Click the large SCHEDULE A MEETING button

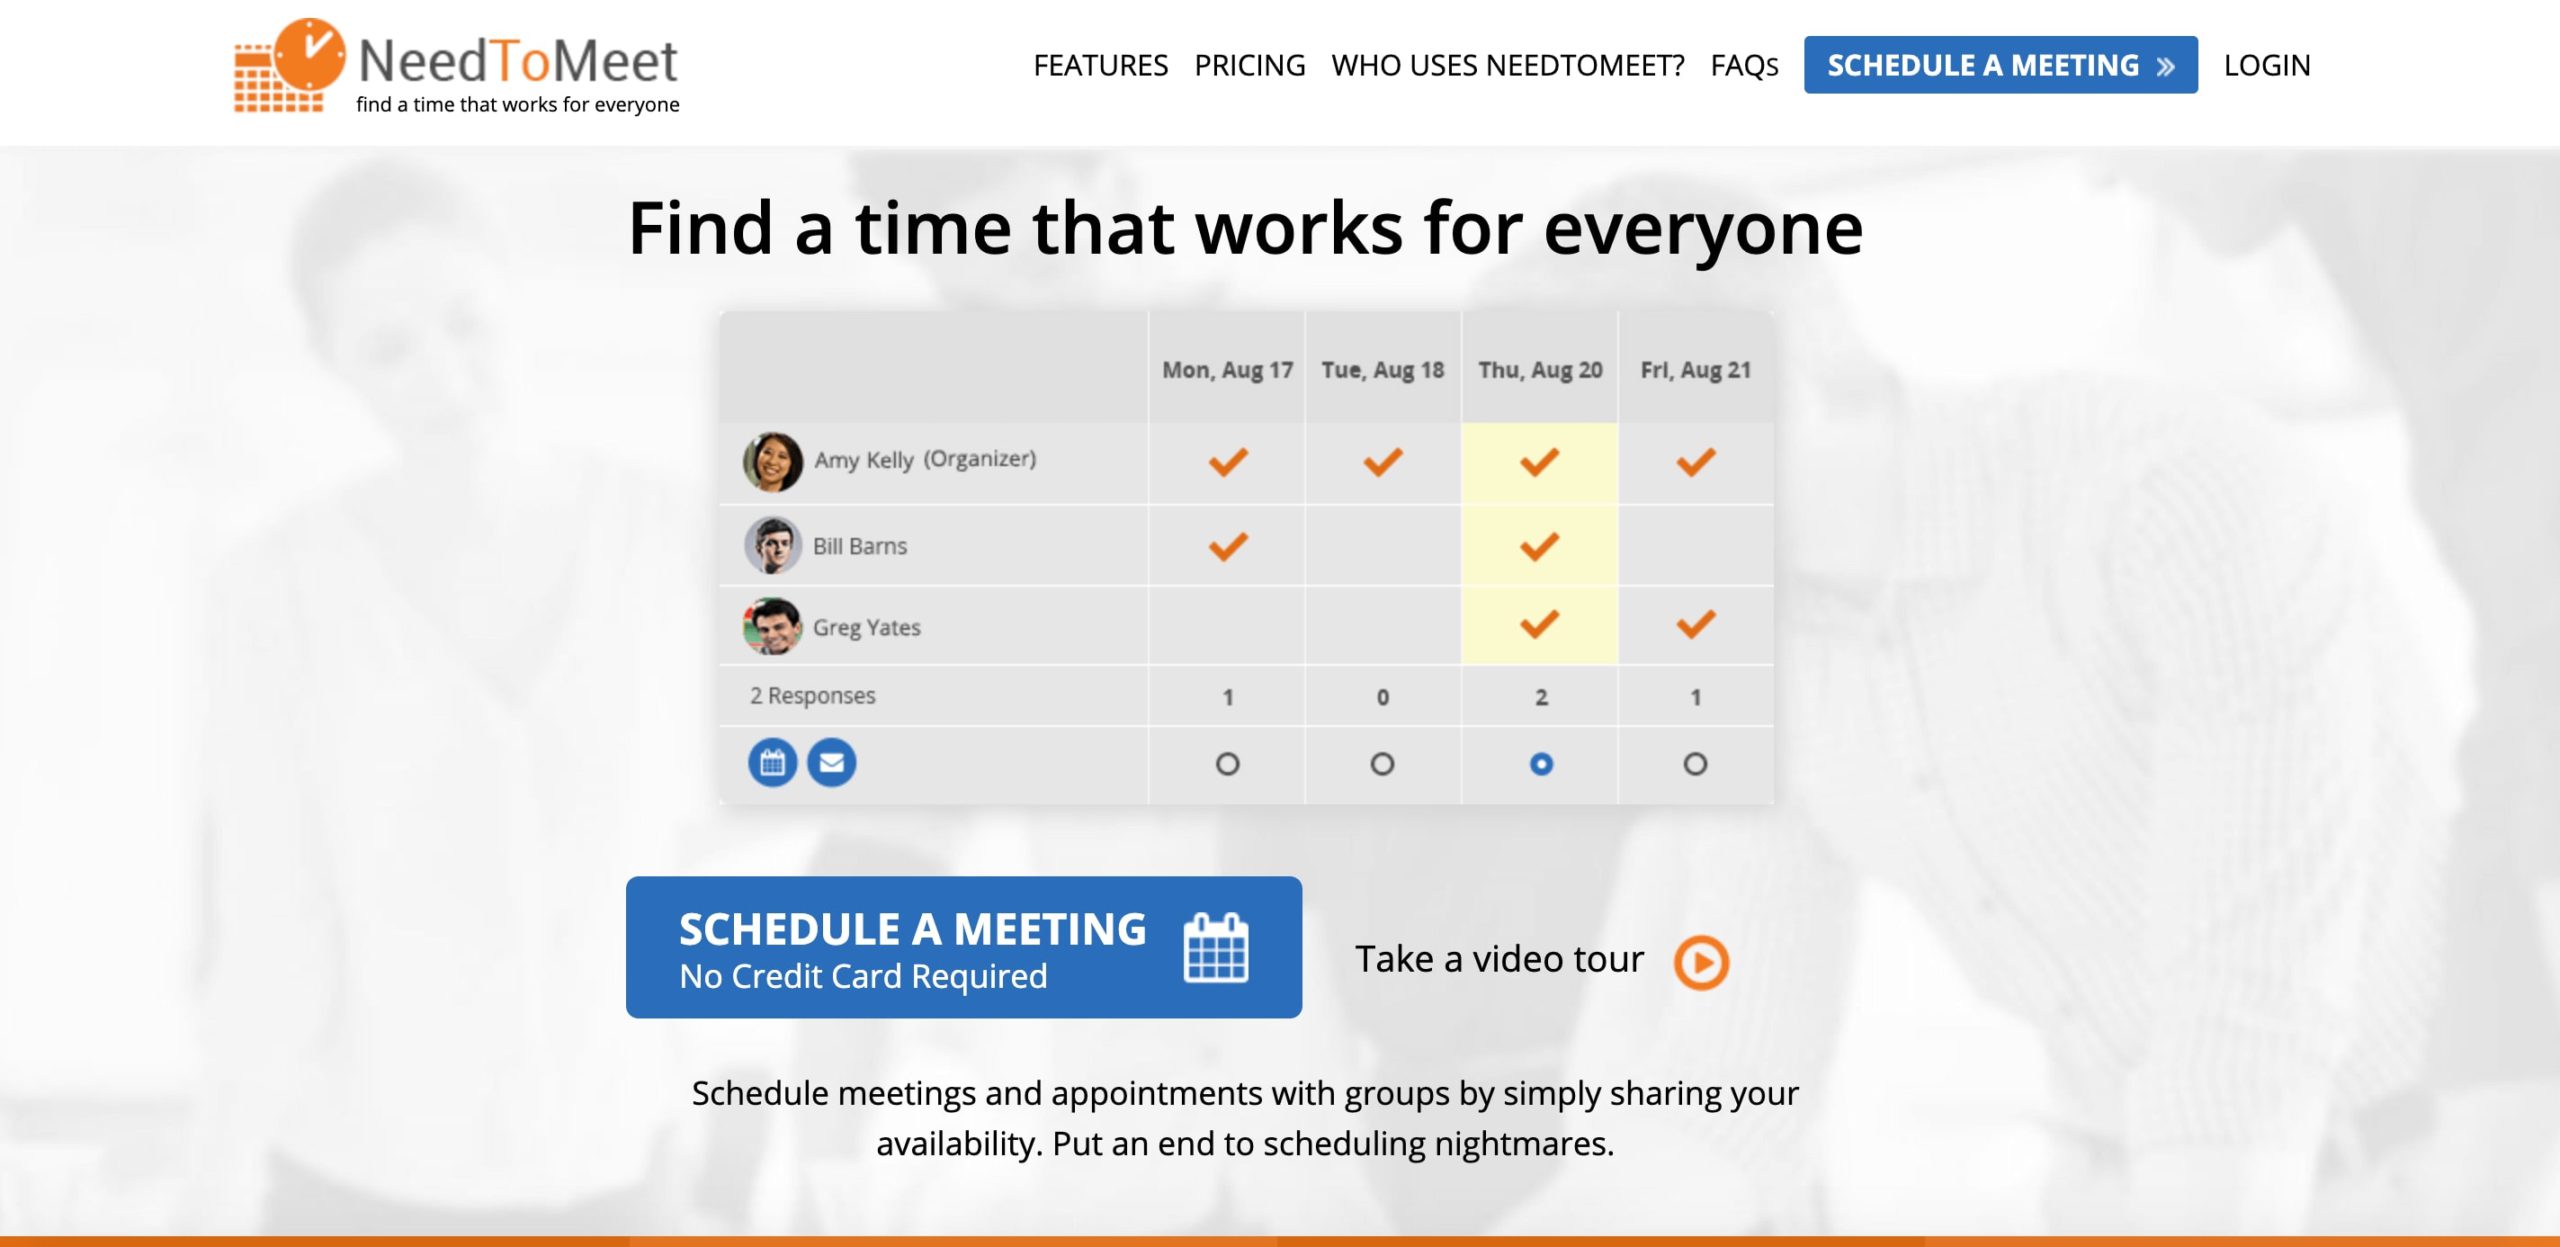(964, 947)
